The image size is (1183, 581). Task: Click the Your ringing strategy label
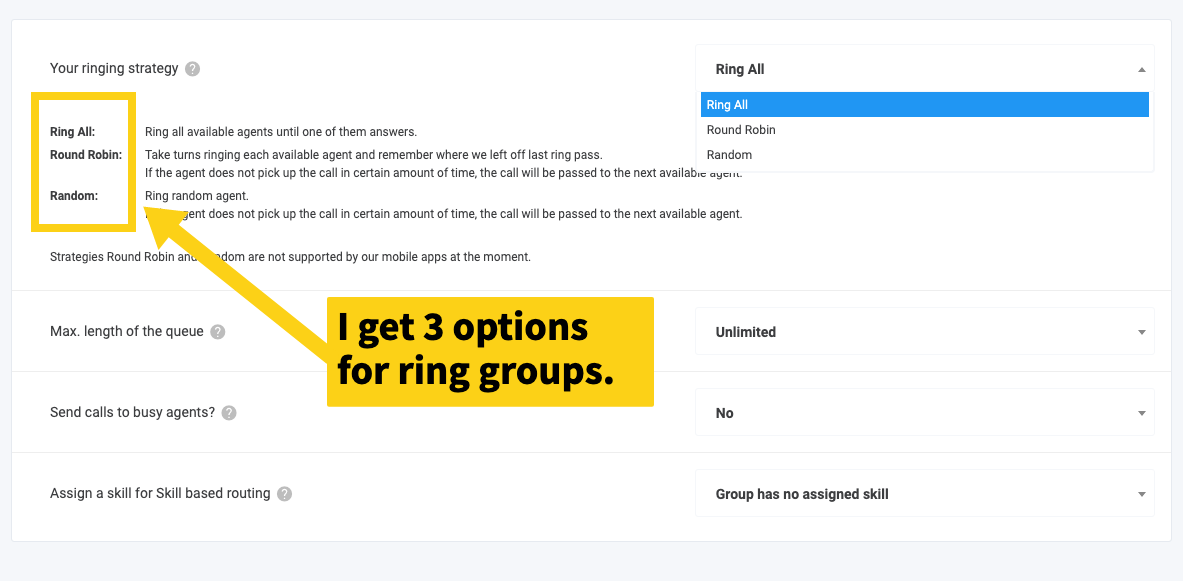coord(114,69)
